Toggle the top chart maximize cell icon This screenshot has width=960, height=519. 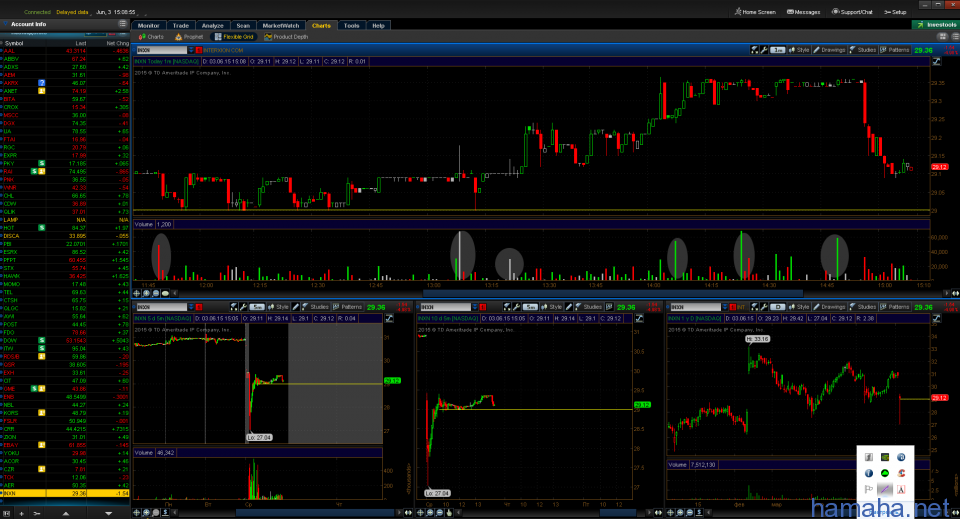click(x=936, y=61)
